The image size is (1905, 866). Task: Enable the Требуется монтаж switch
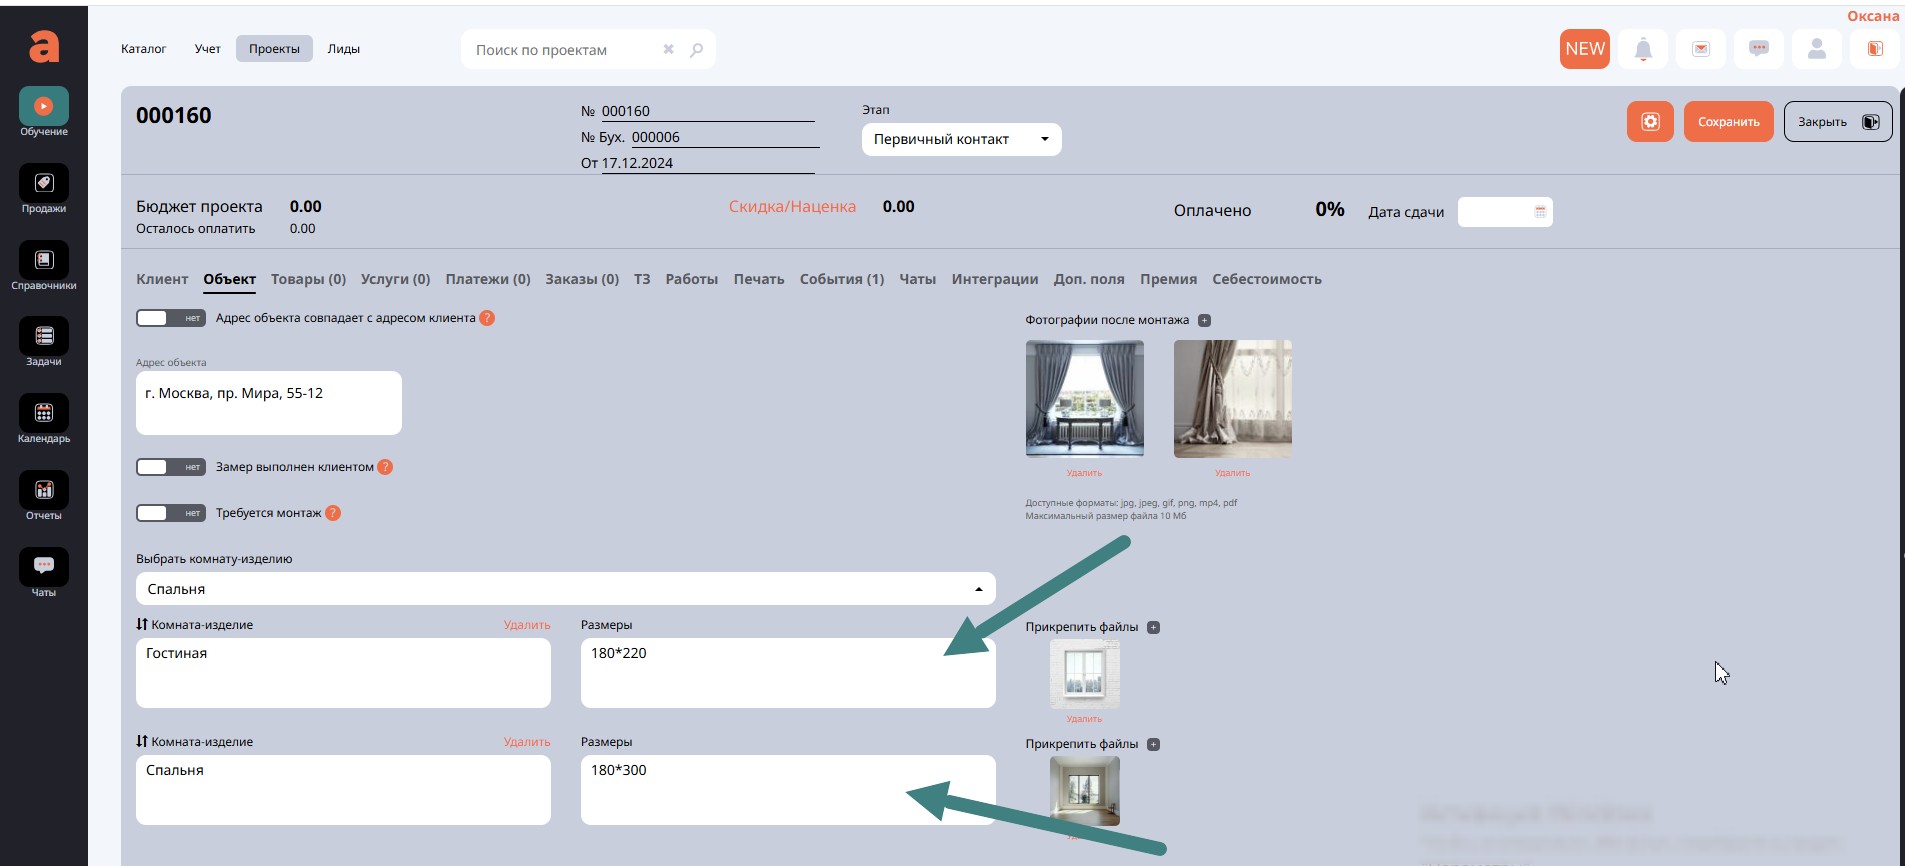point(170,513)
